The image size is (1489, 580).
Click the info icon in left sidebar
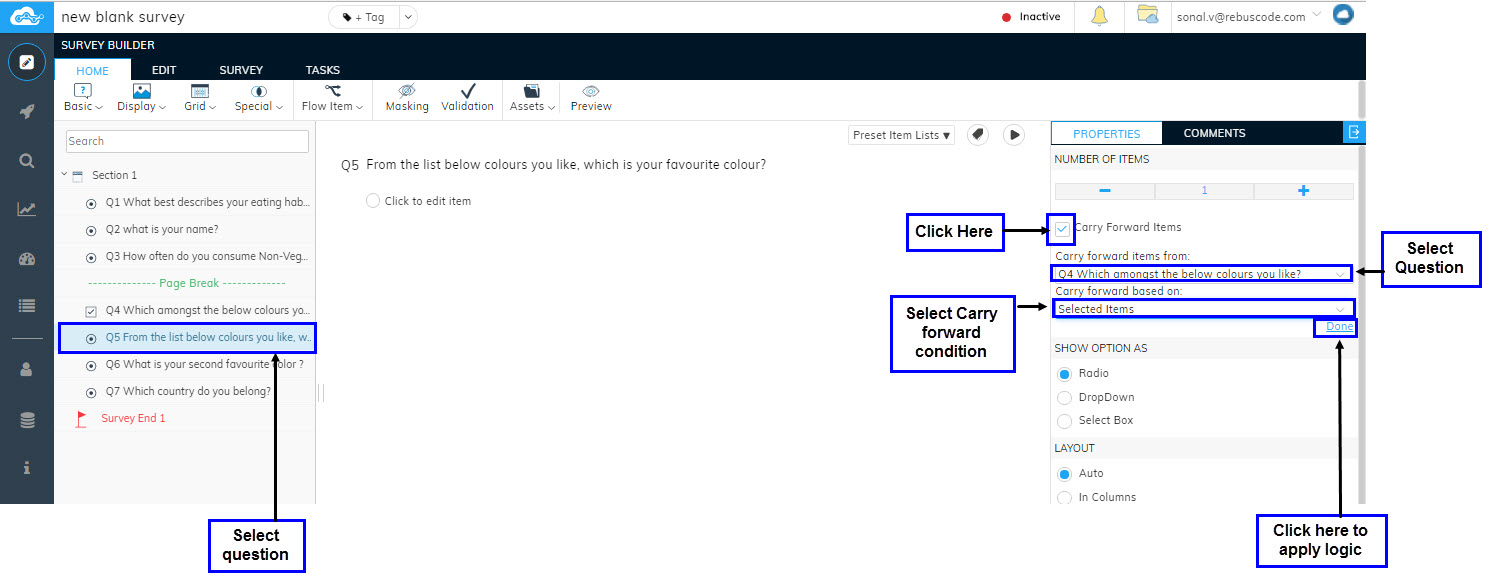coord(27,468)
